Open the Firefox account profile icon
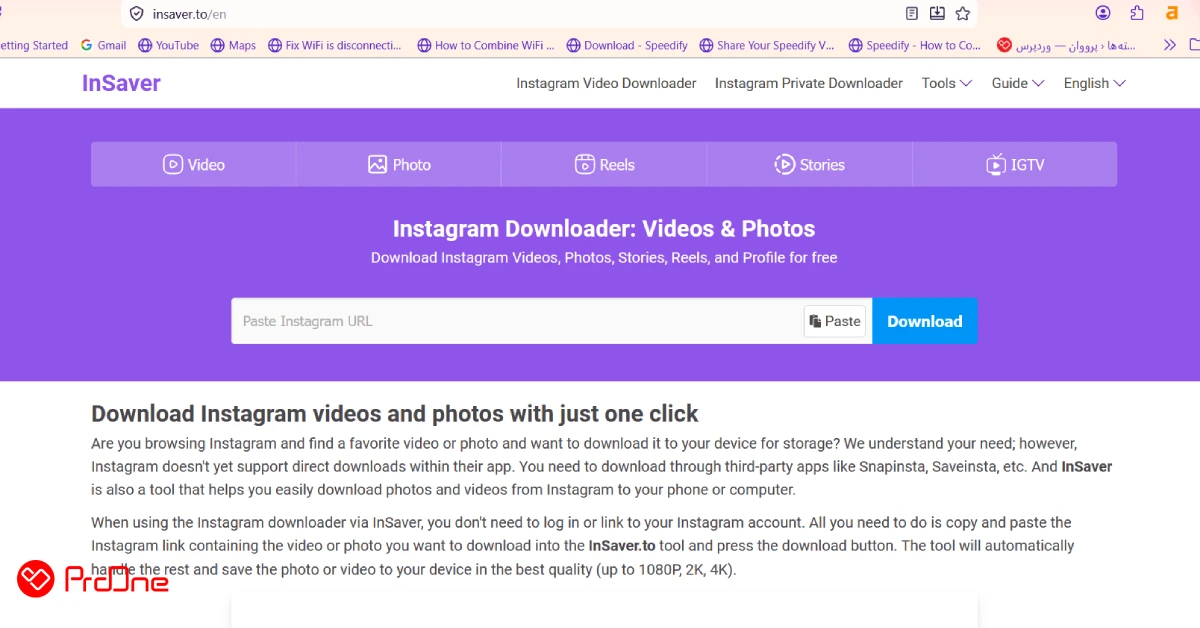Screen dimensions: 1200x628 pos(1103,13)
